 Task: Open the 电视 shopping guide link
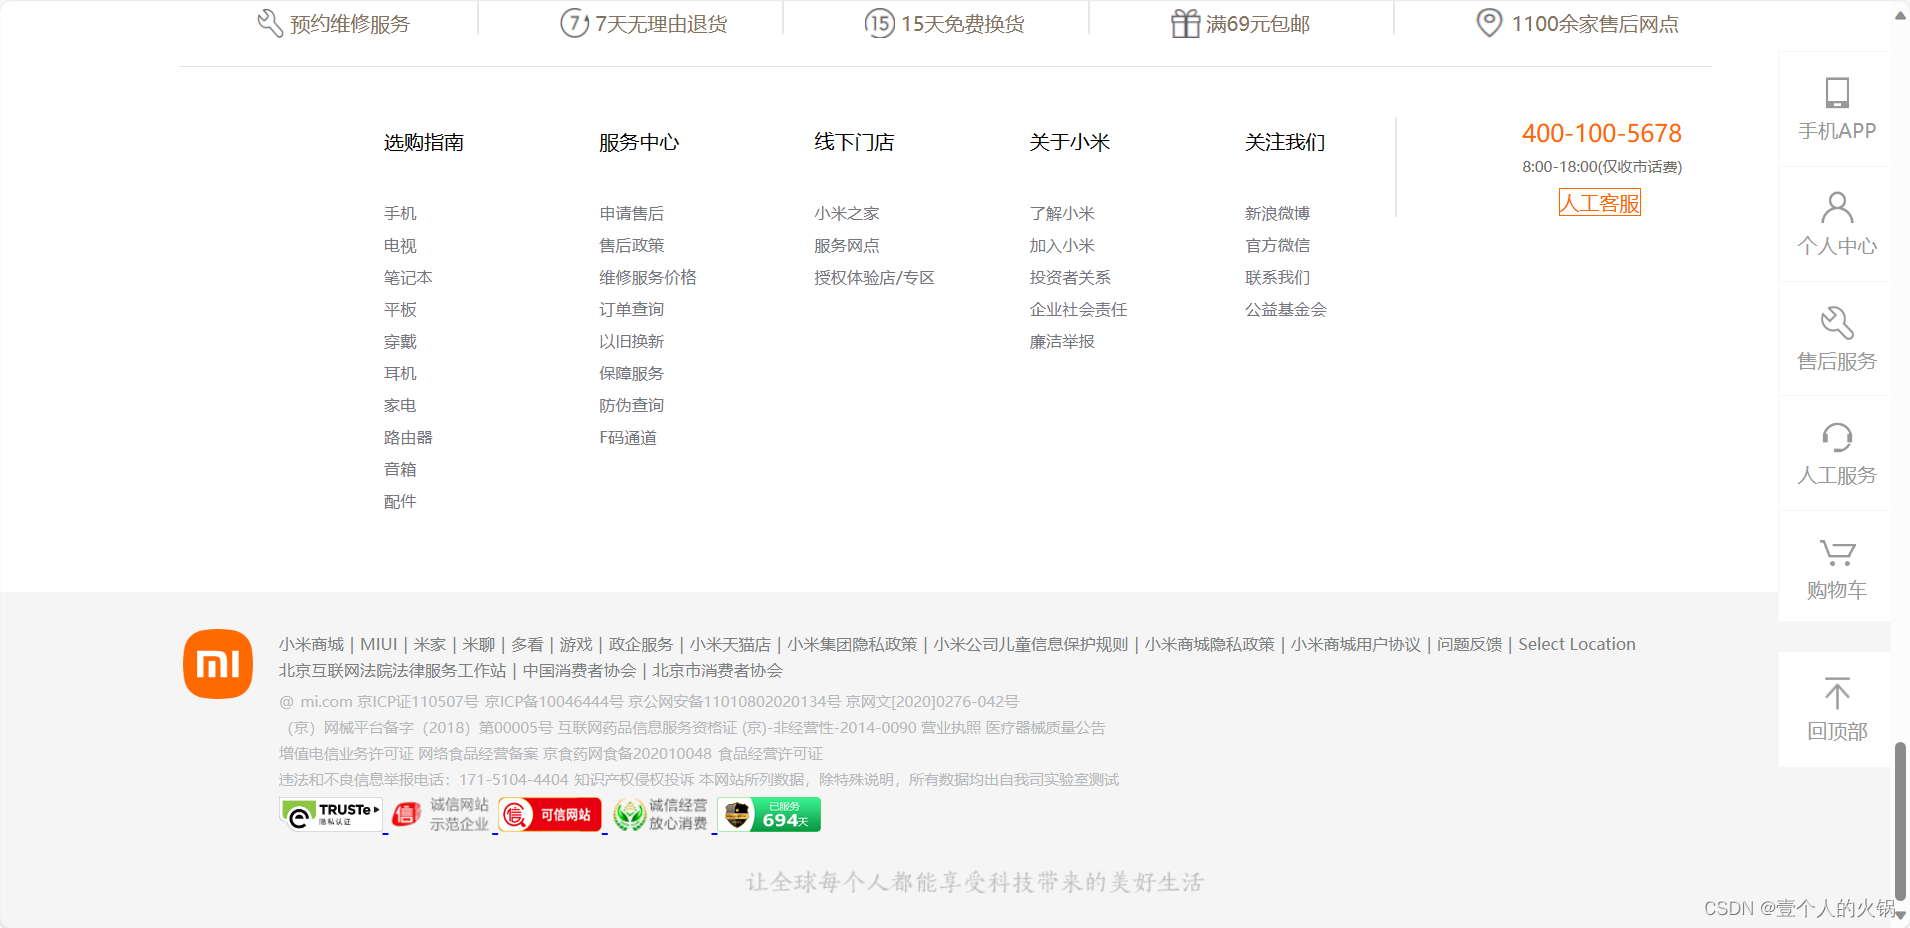[400, 245]
